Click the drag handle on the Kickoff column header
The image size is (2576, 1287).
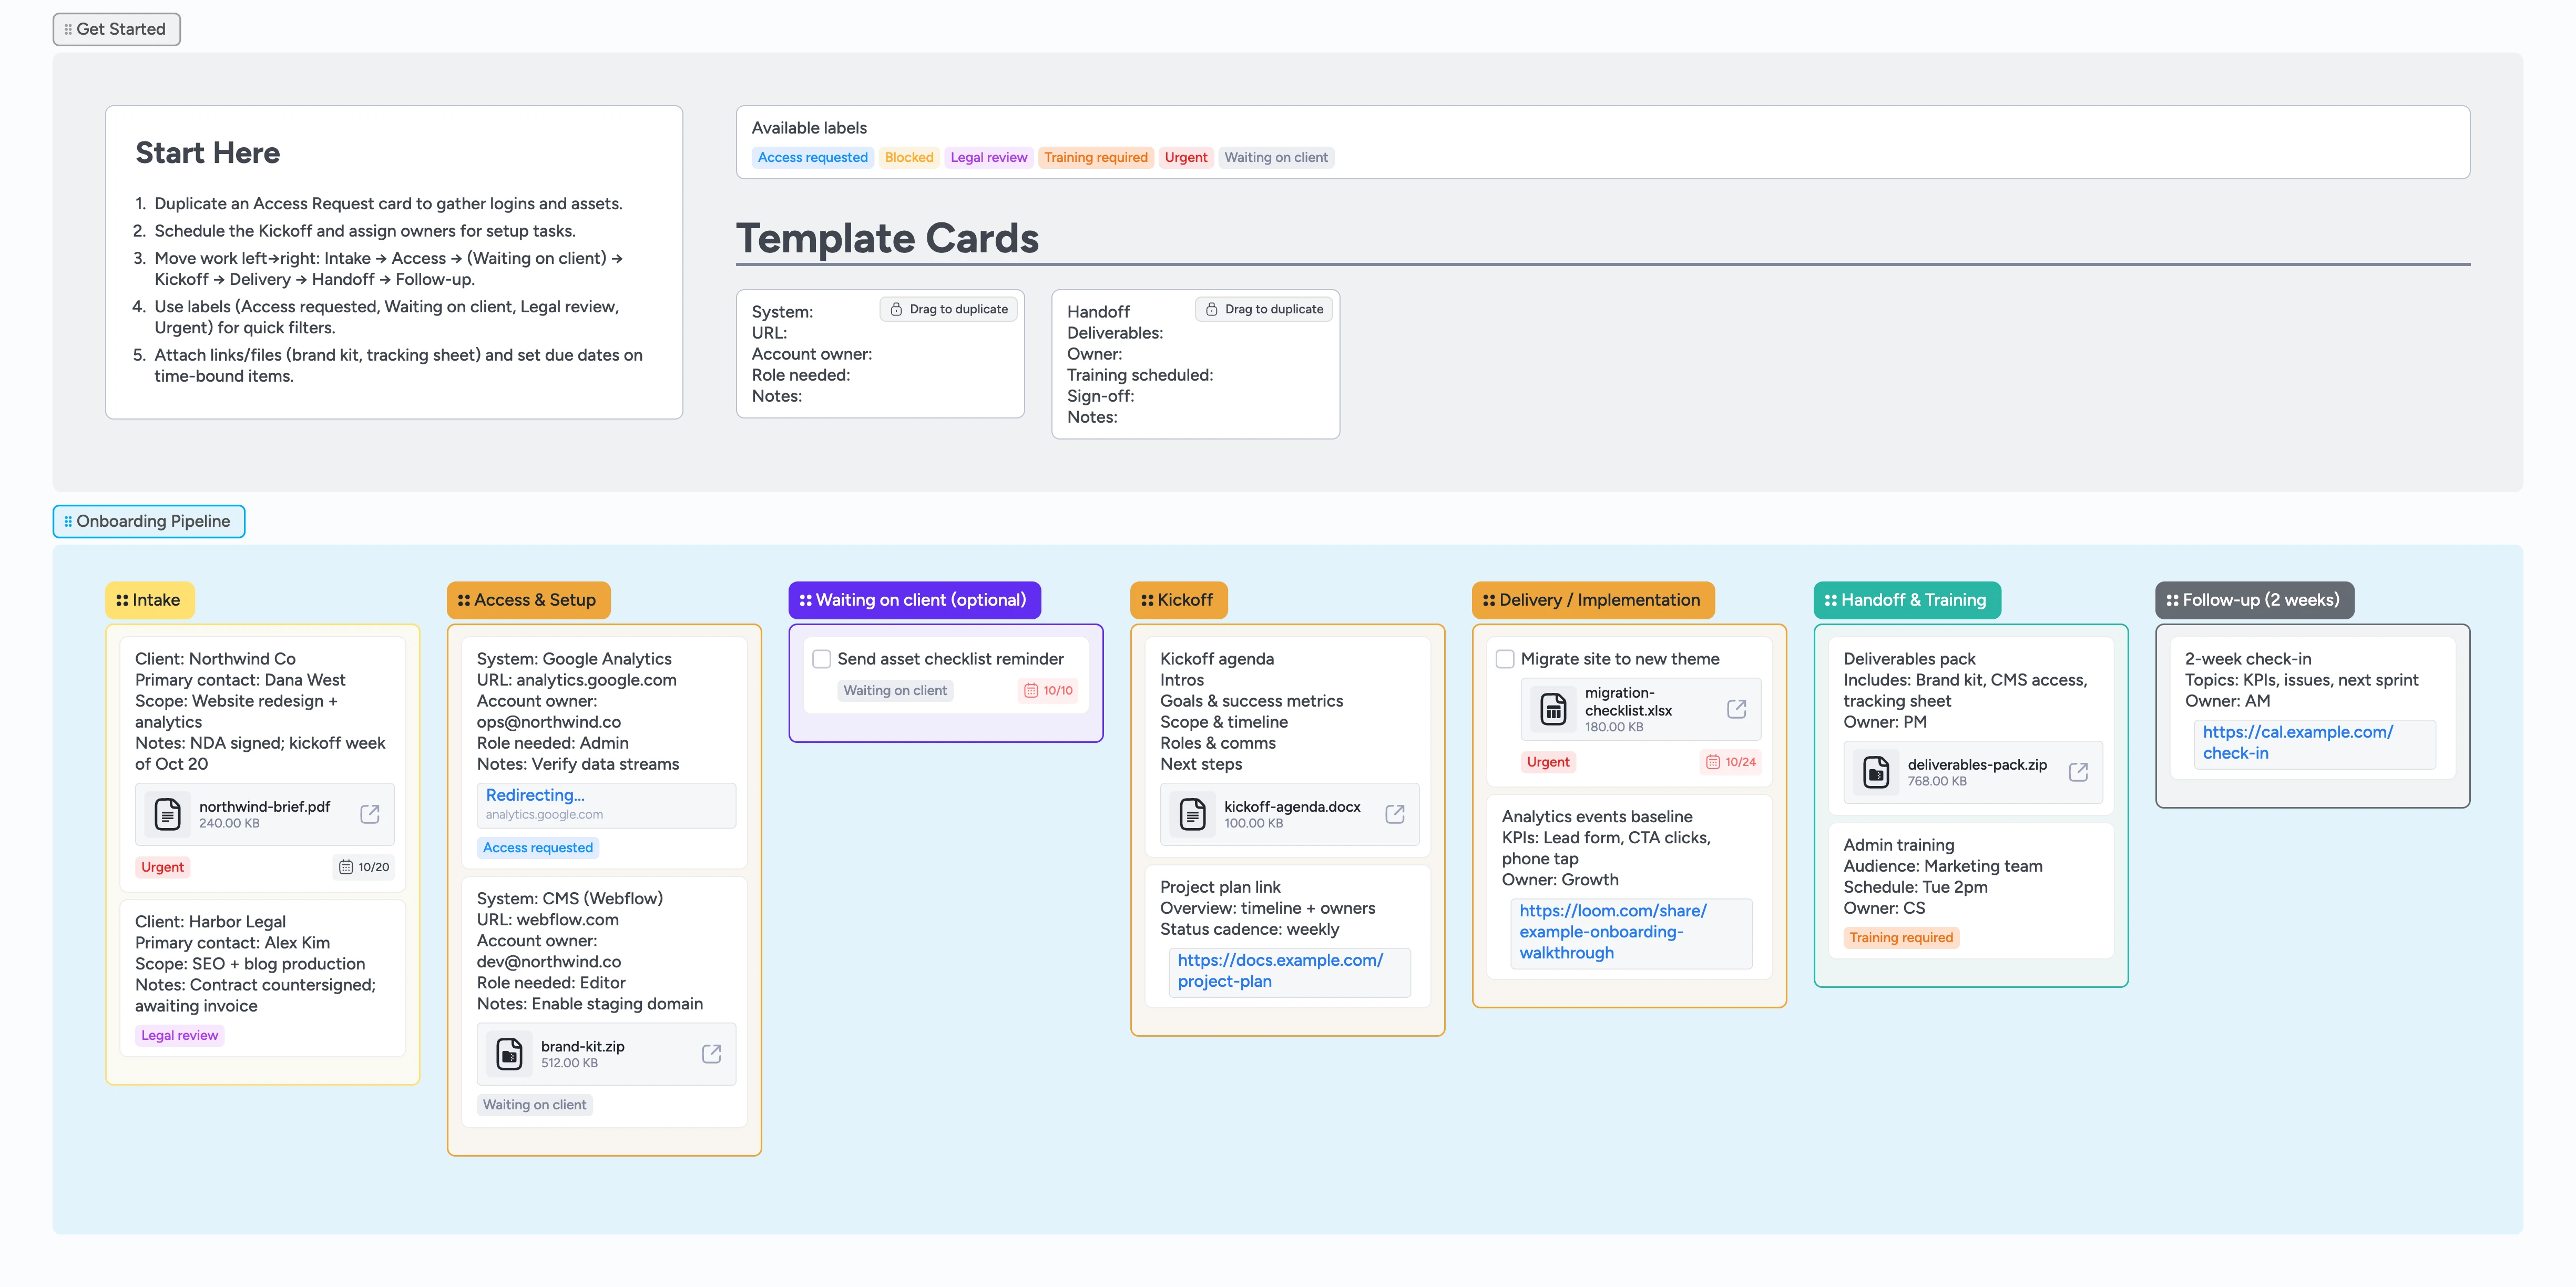(1147, 600)
